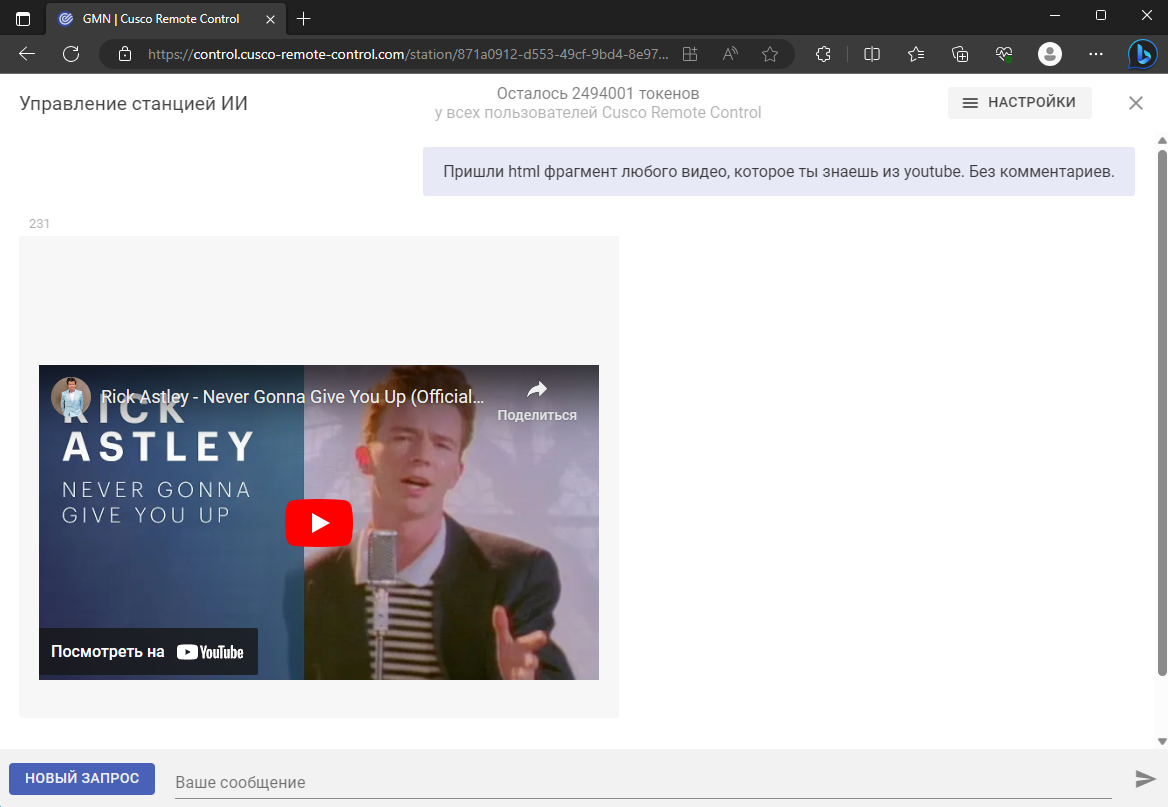Close the AI station control panel
This screenshot has width=1168, height=807.
click(x=1135, y=103)
